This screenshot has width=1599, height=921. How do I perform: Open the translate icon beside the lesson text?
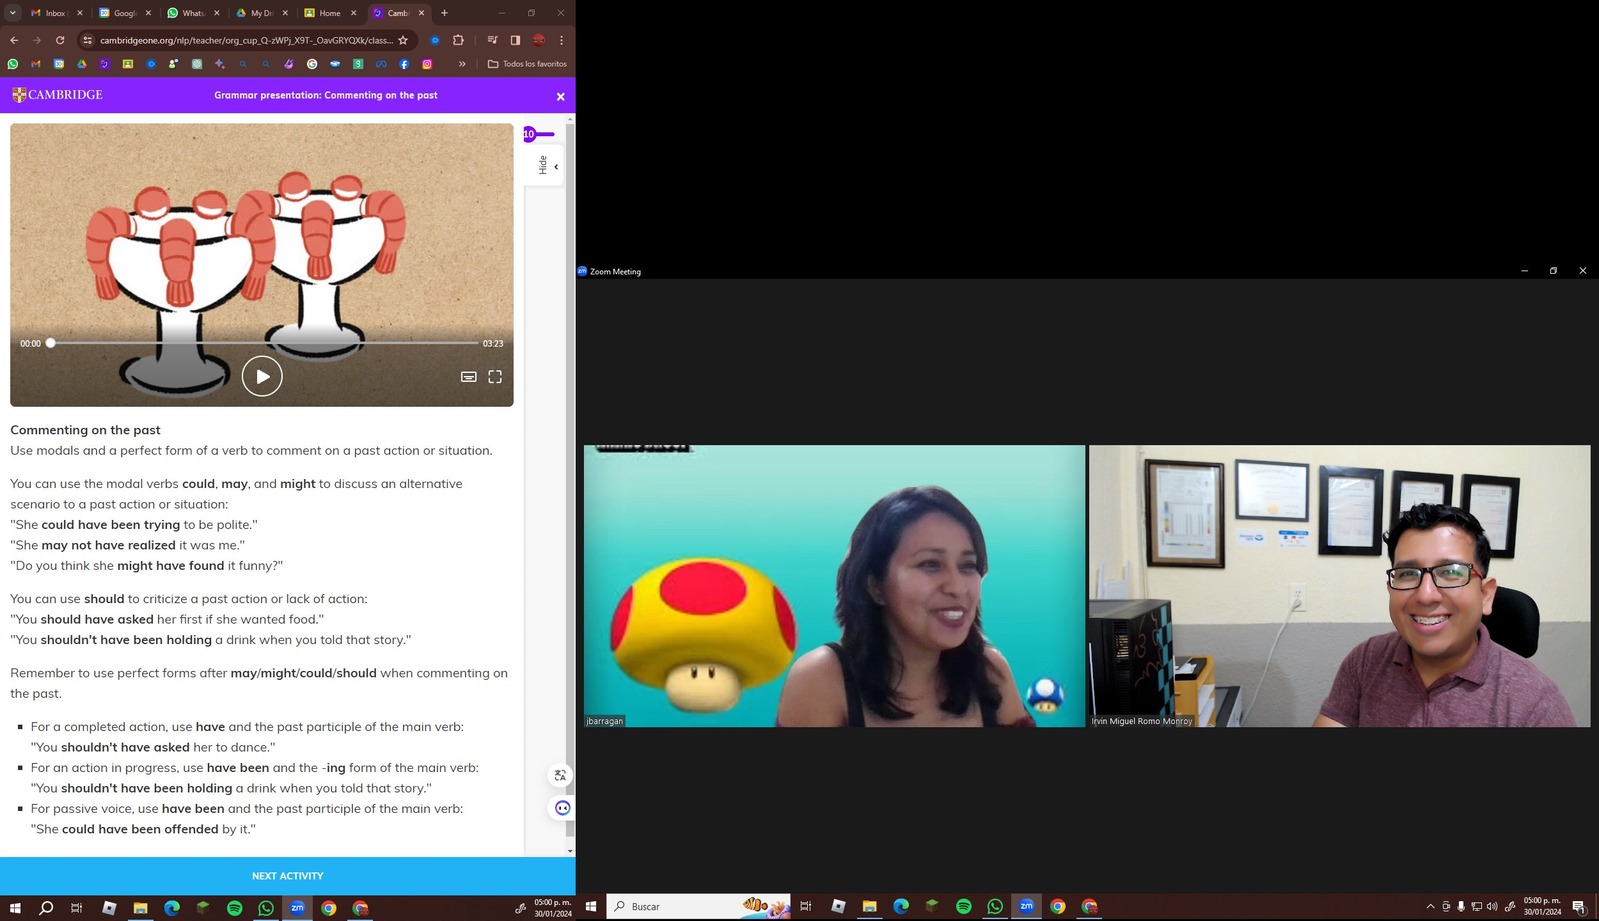(x=561, y=775)
